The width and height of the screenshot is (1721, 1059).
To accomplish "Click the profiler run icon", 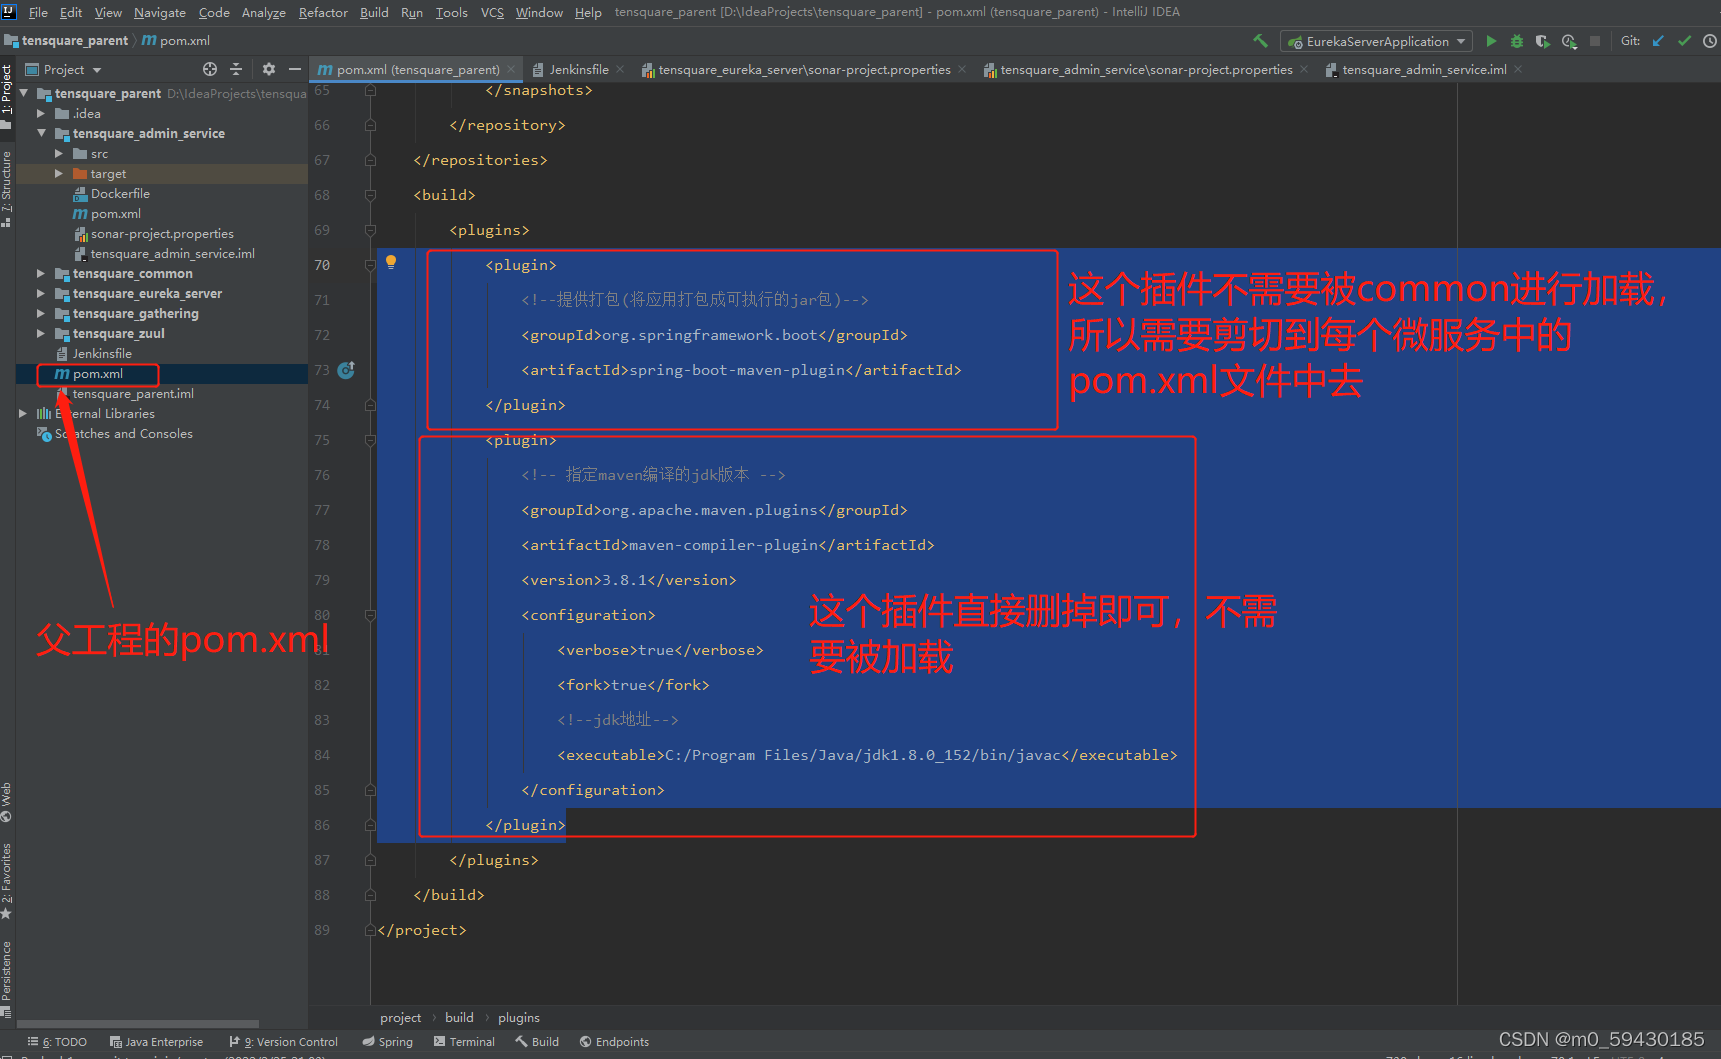I will 1569,41.
